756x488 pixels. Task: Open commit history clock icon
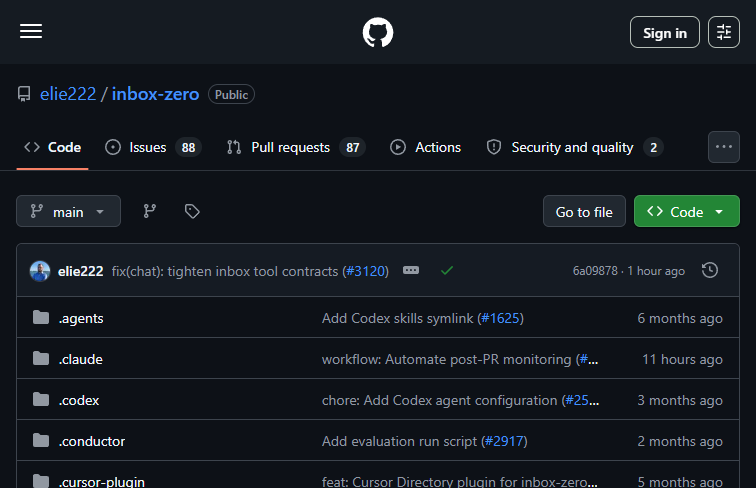tap(710, 270)
